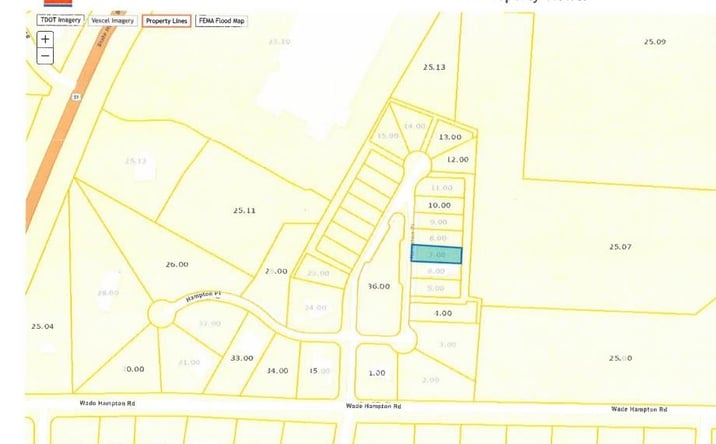Select parcel labeled 9.00
Screen dimensions: 716x444
pyautogui.click(x=438, y=222)
